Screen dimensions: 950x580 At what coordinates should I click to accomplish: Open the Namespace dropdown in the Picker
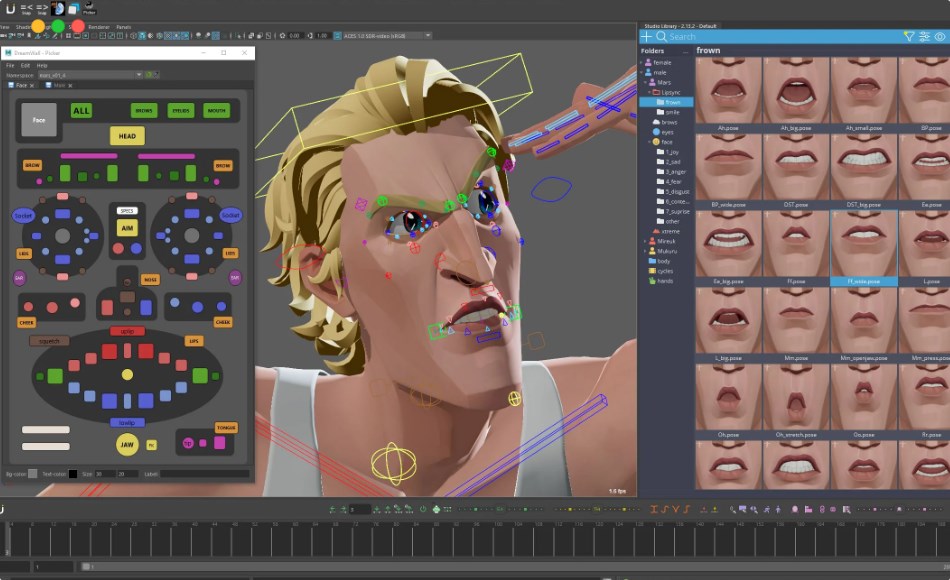(140, 73)
